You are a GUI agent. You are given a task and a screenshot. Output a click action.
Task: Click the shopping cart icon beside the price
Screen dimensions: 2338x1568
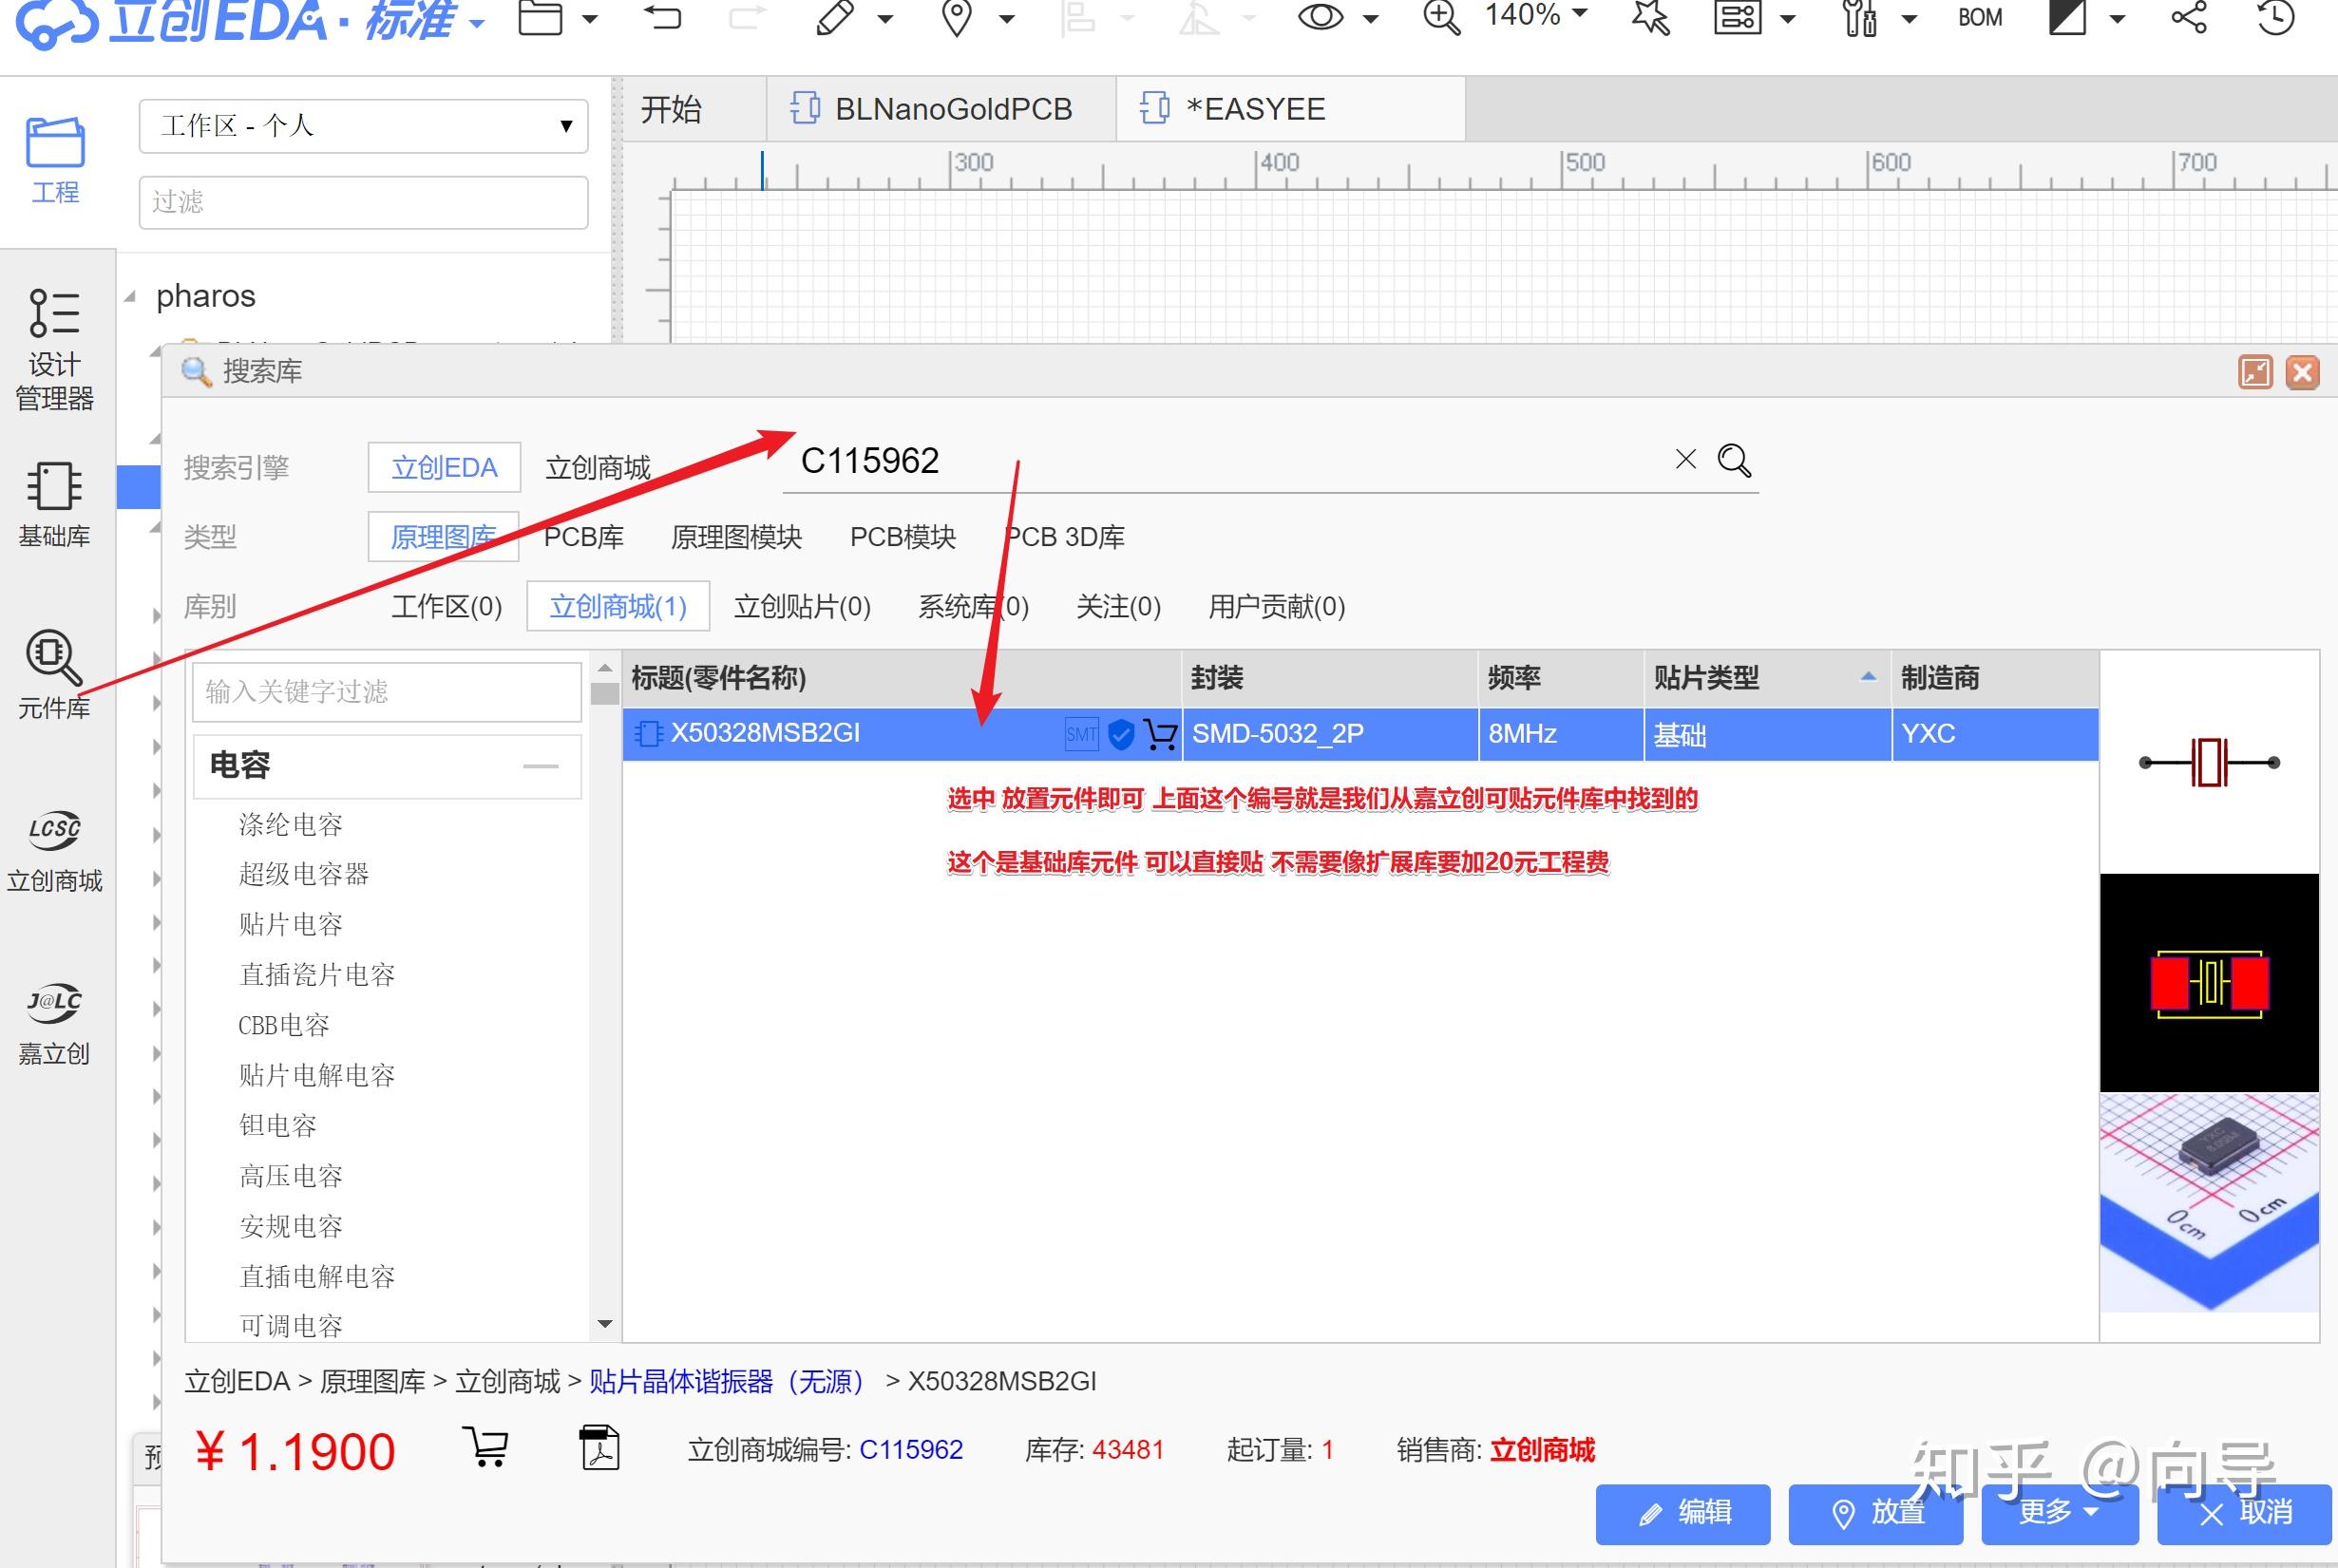(486, 1447)
